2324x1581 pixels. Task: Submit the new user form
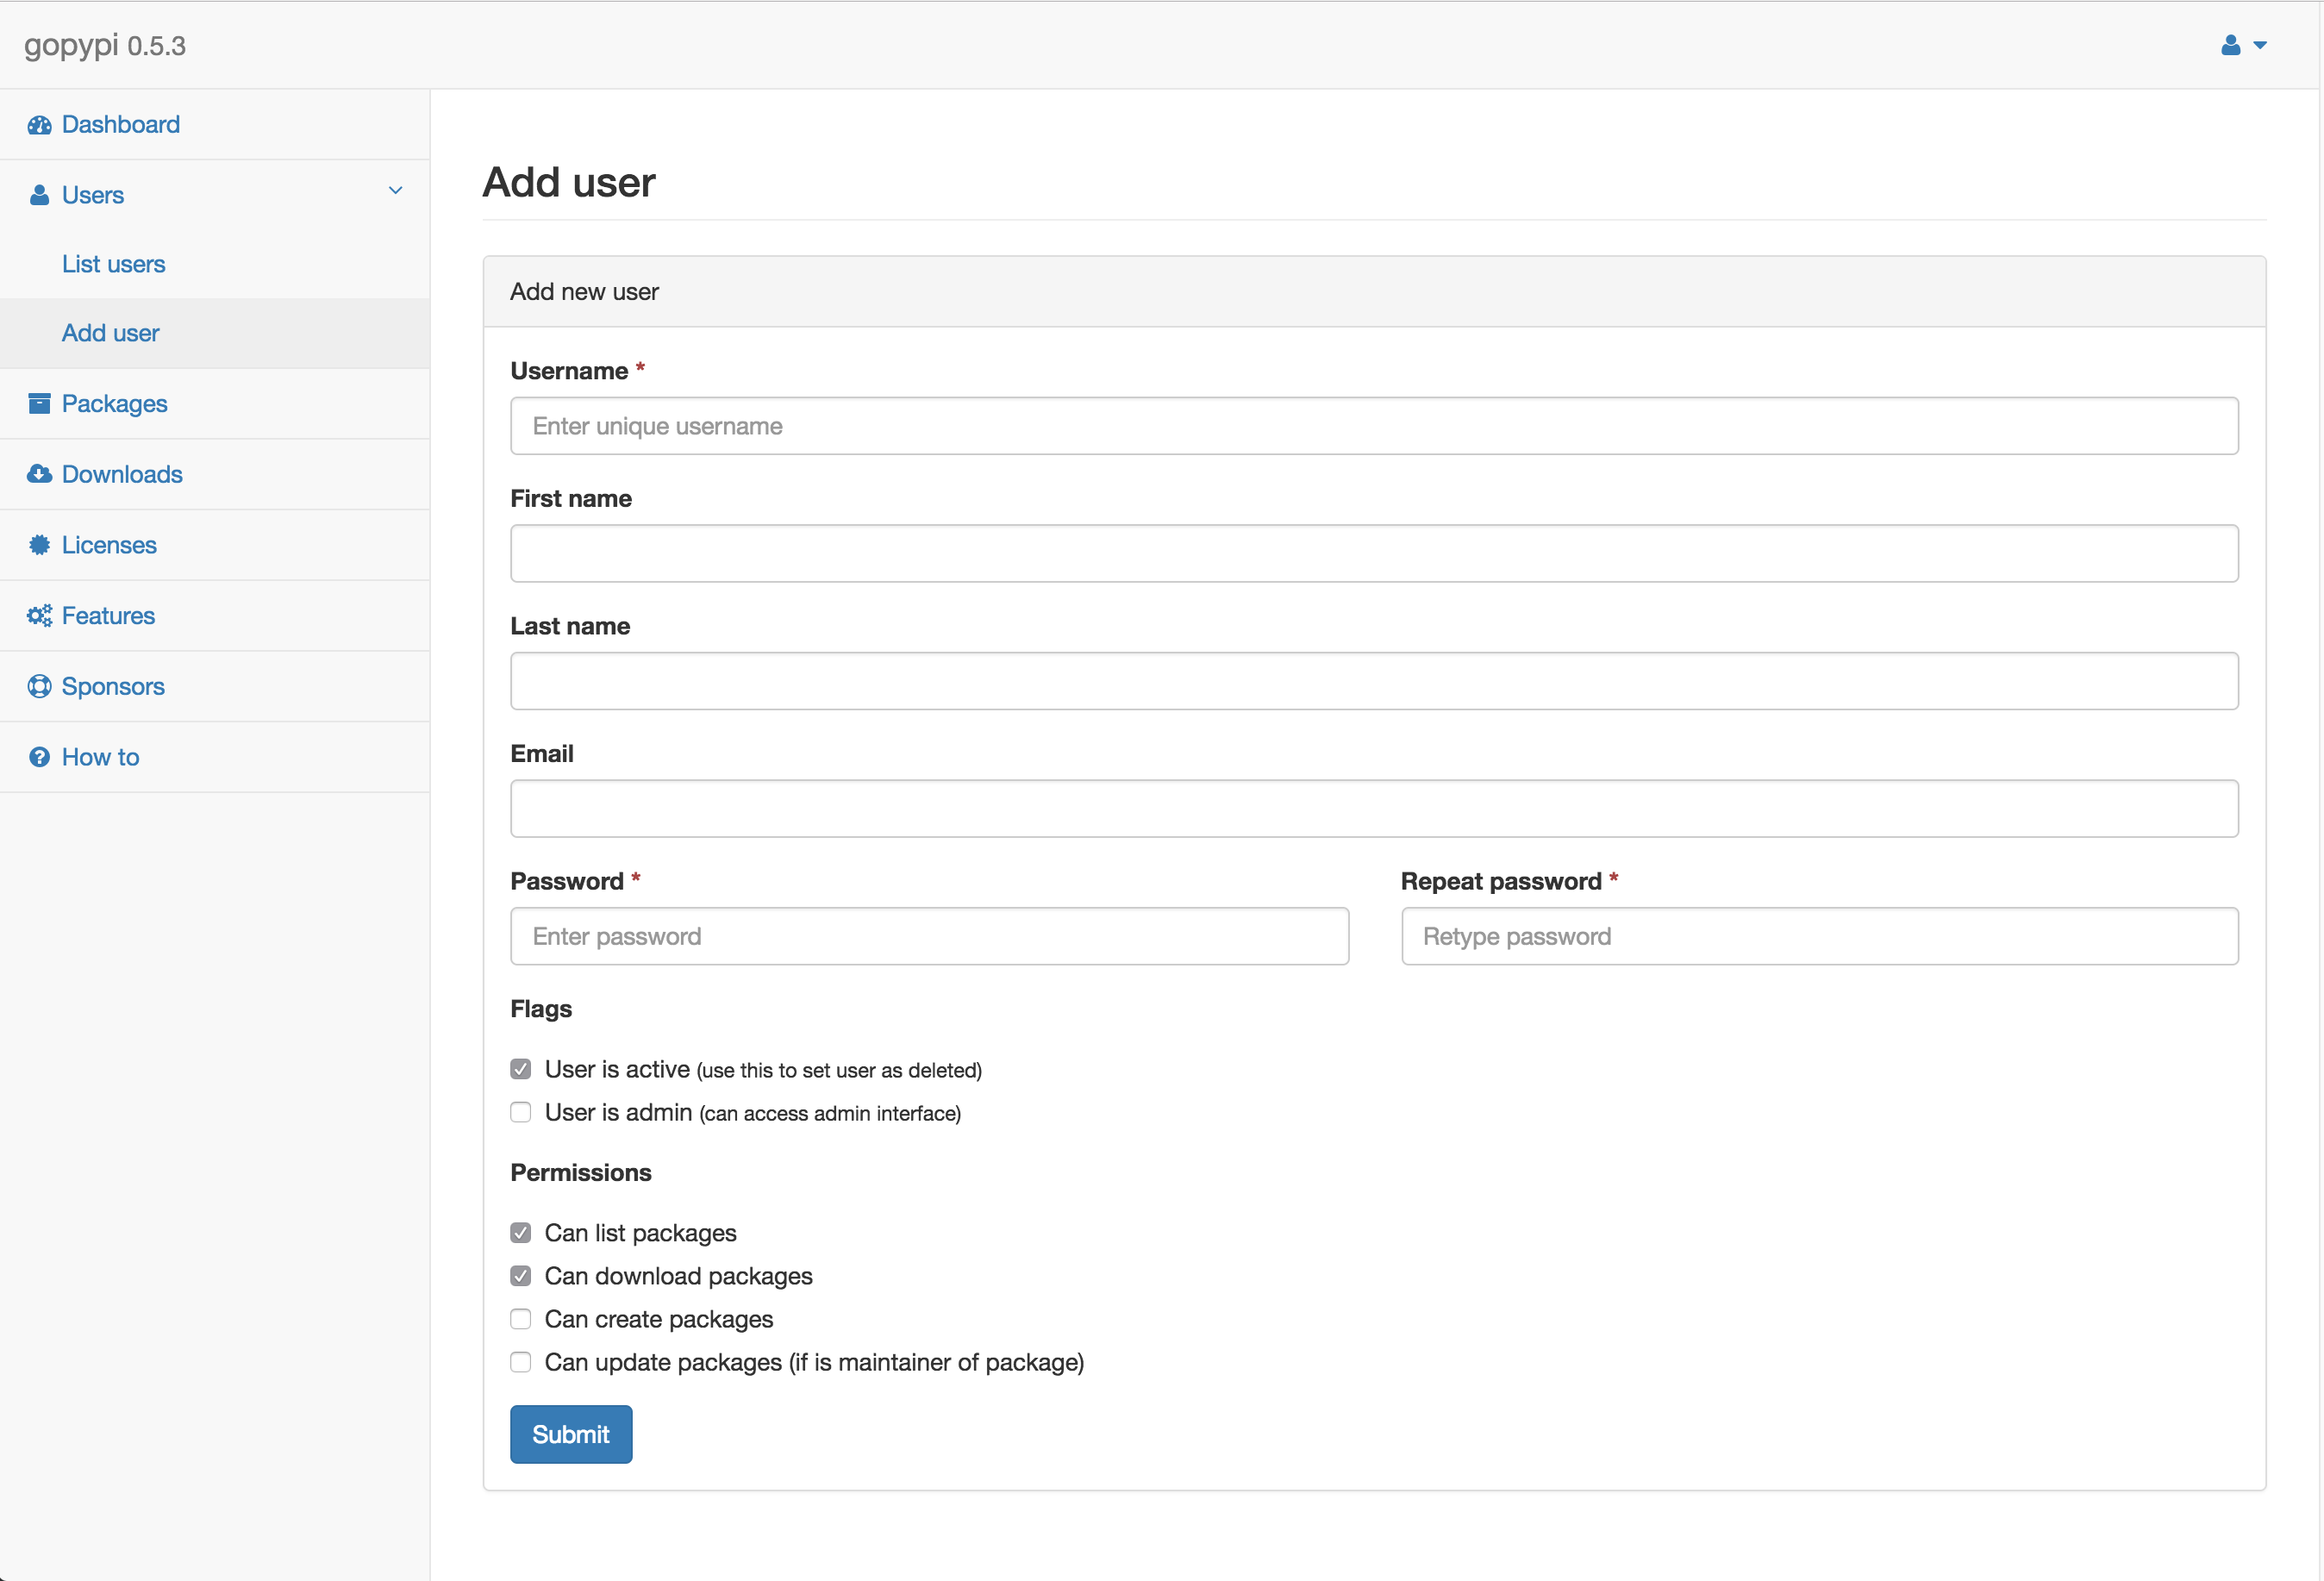pyautogui.click(x=571, y=1434)
